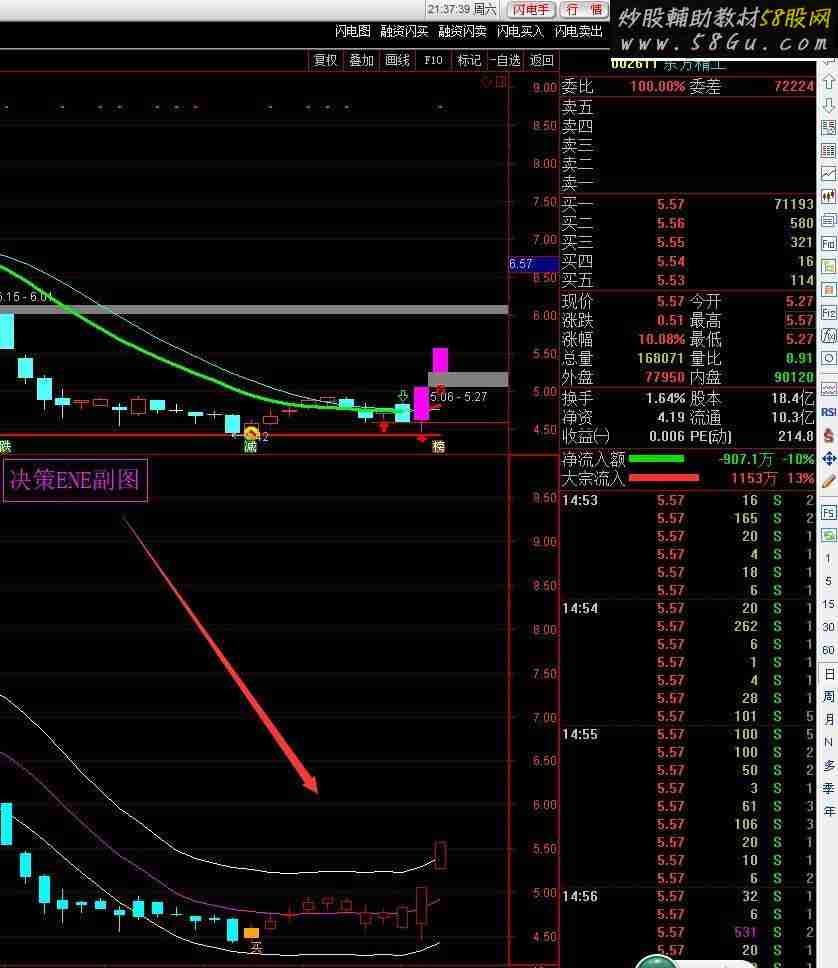Select the 多 multi-period option
This screenshot has width=838, height=968.
(829, 766)
